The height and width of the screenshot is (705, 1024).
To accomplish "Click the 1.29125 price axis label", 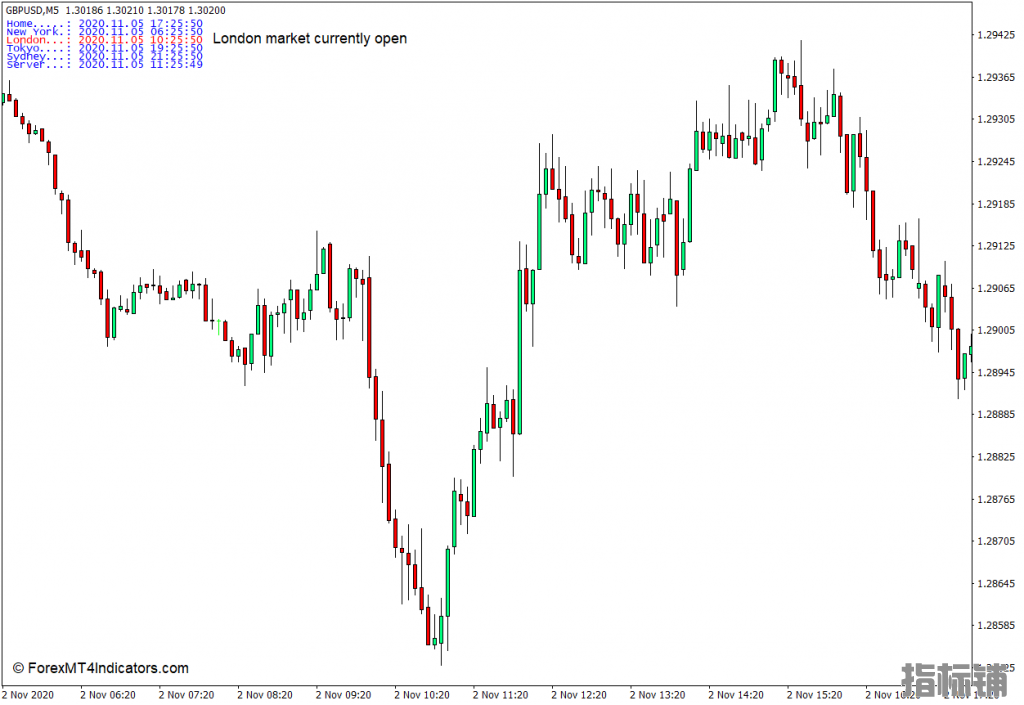I will coord(996,246).
